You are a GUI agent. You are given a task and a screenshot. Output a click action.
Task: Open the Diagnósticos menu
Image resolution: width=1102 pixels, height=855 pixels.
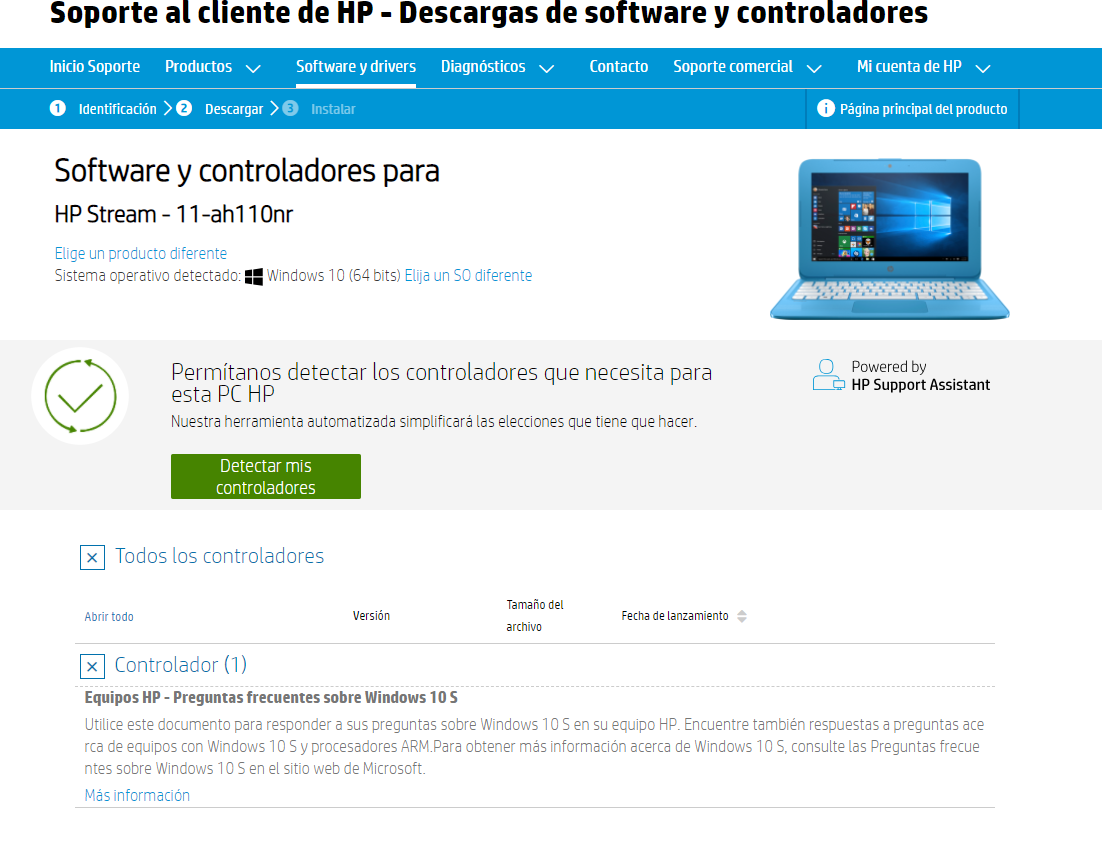pos(483,67)
